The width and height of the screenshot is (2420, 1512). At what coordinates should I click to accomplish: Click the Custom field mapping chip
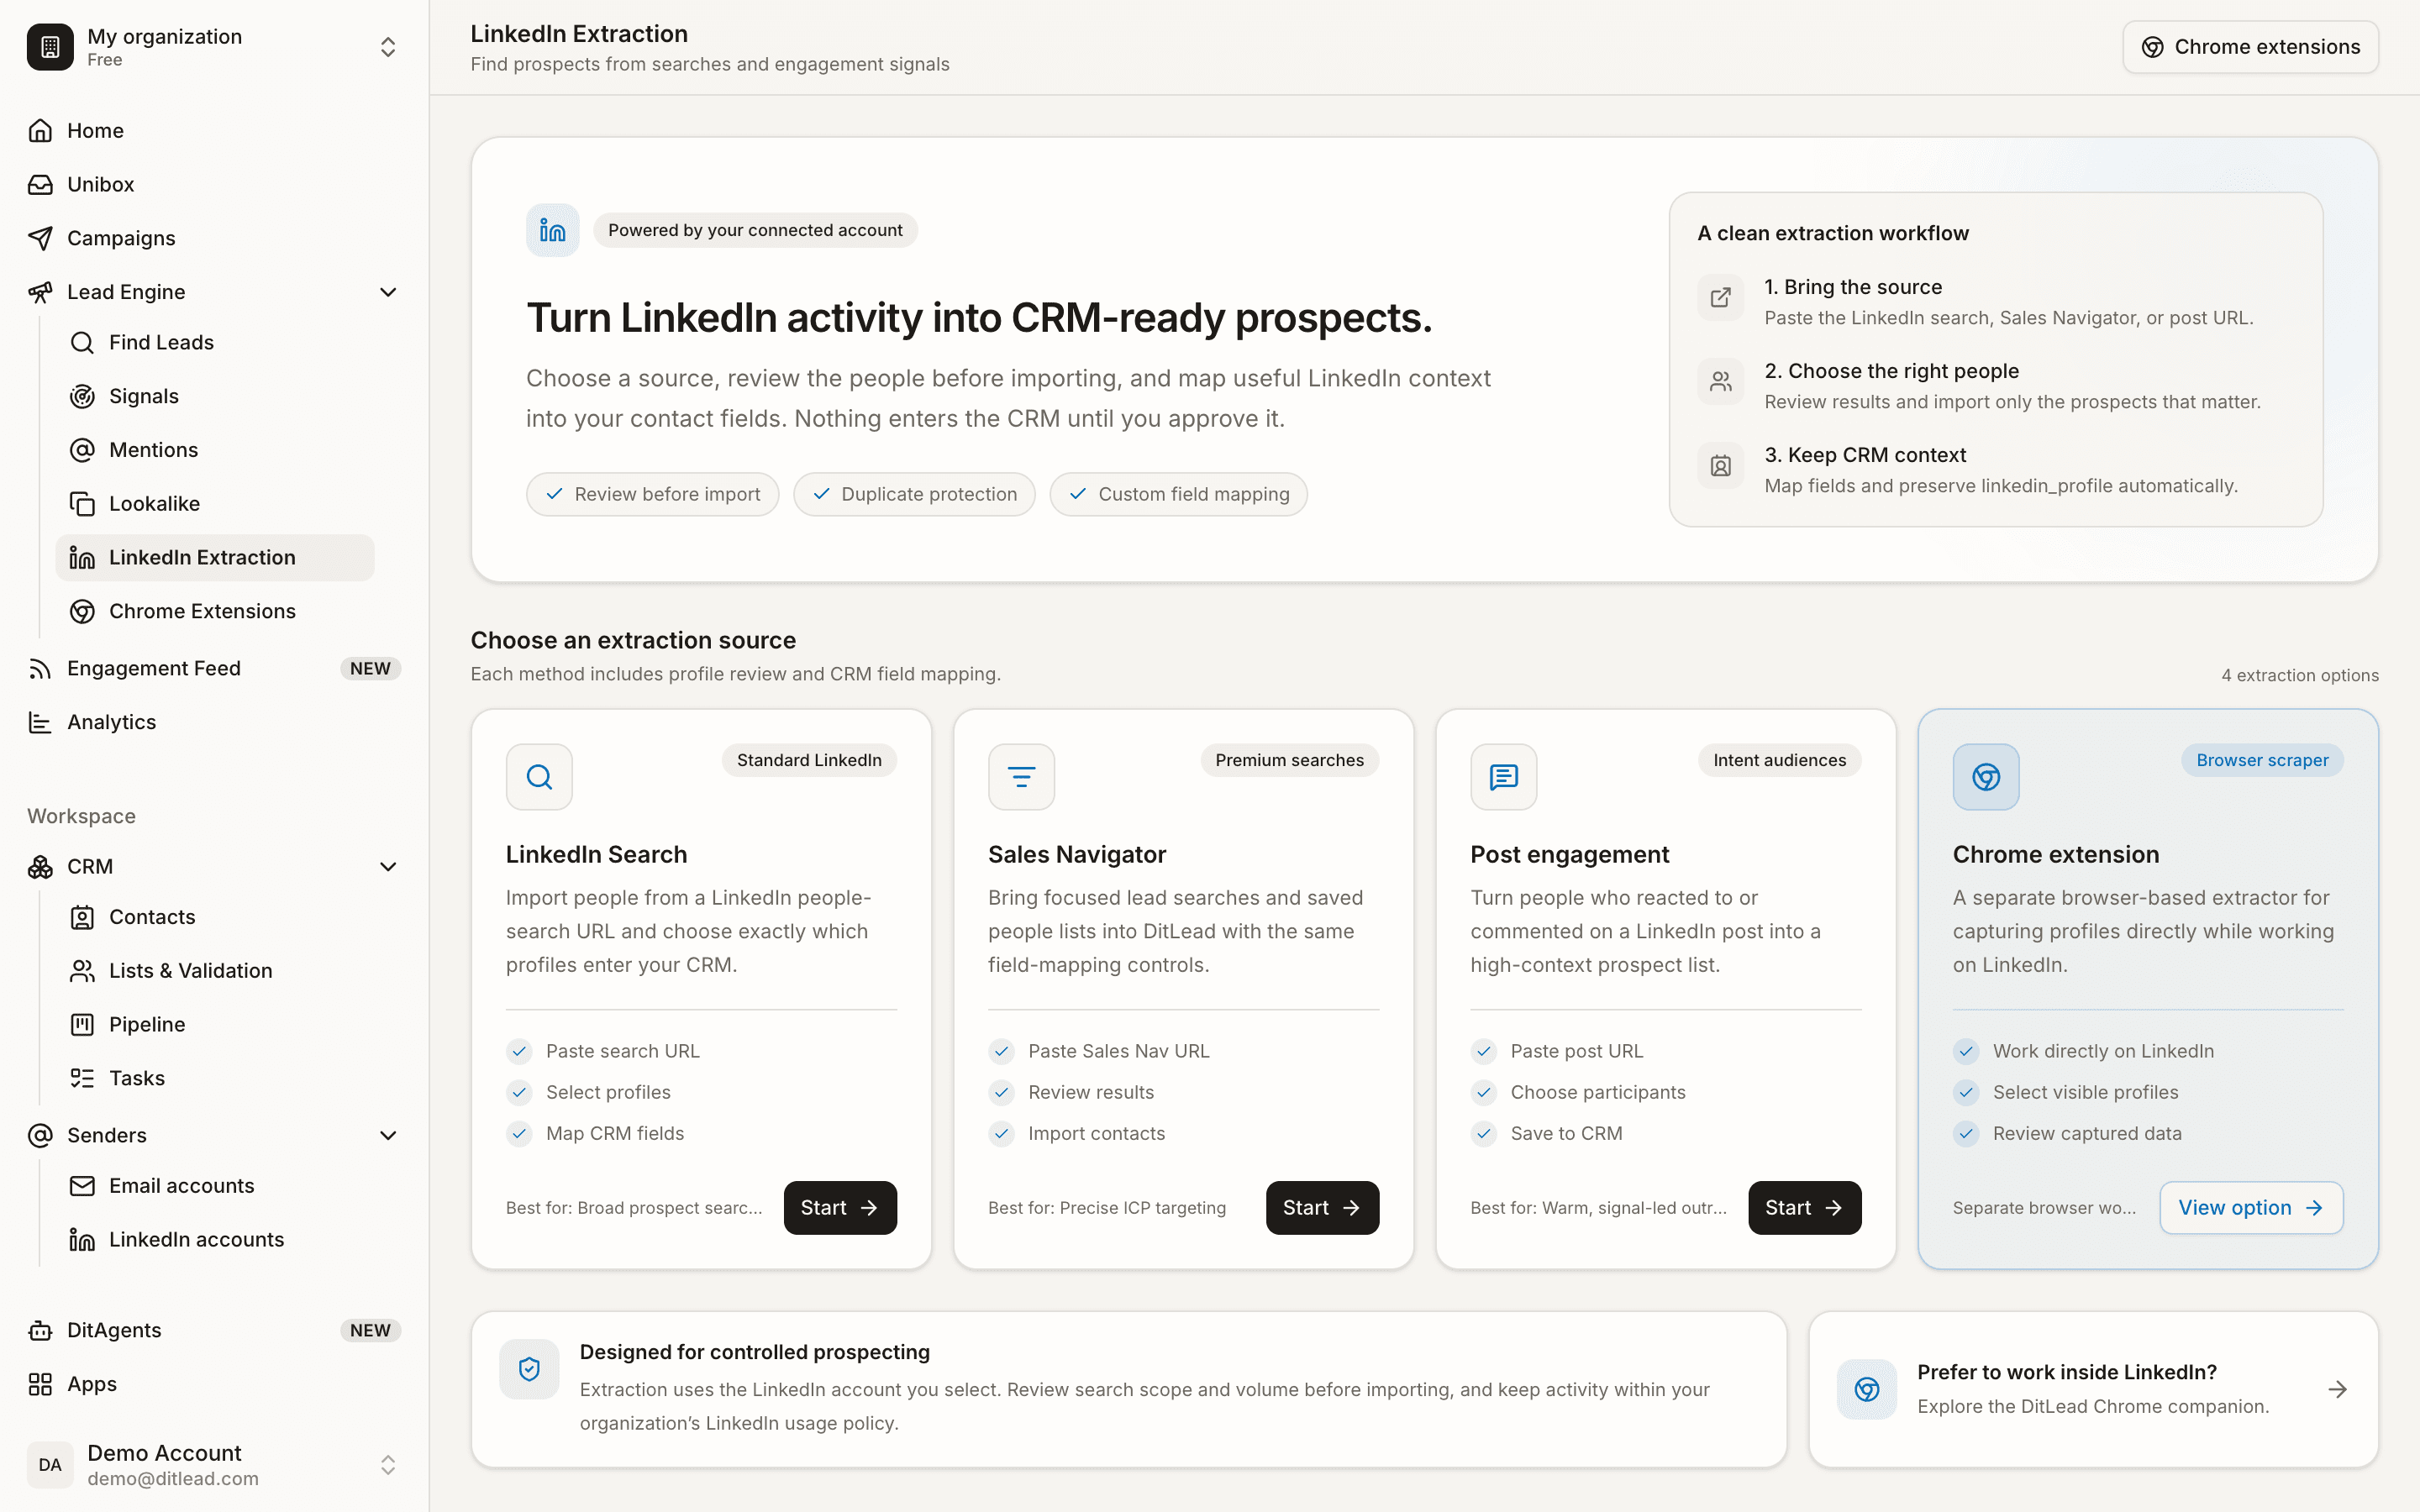(x=1178, y=494)
